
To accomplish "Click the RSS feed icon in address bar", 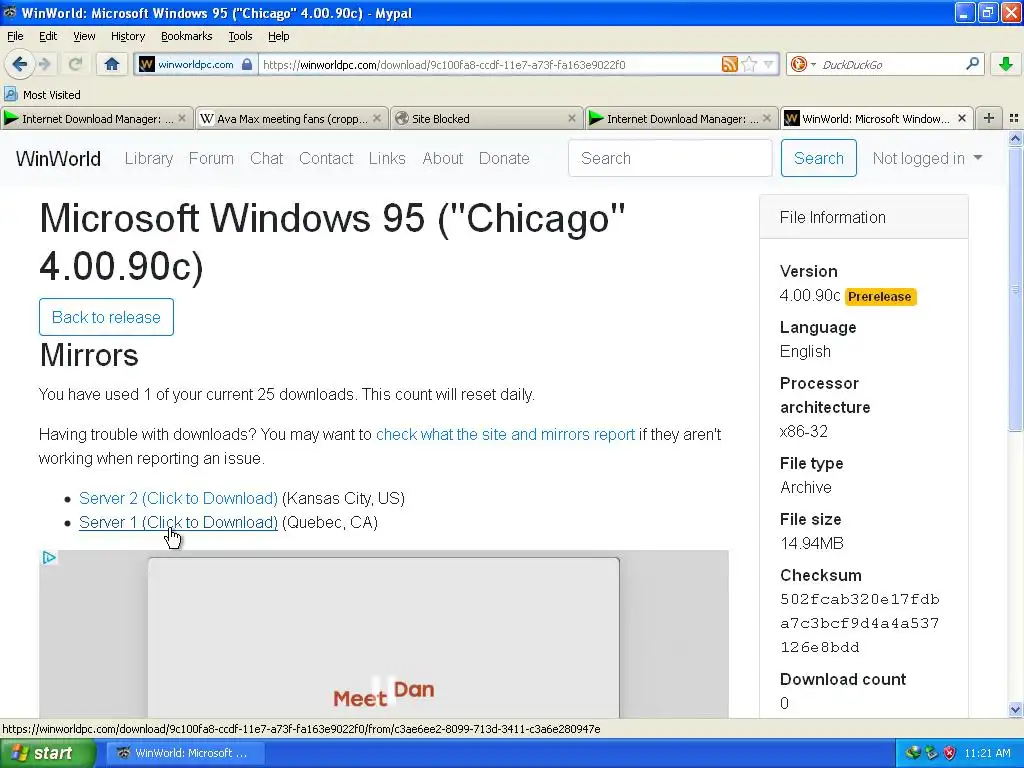I will click(x=729, y=64).
